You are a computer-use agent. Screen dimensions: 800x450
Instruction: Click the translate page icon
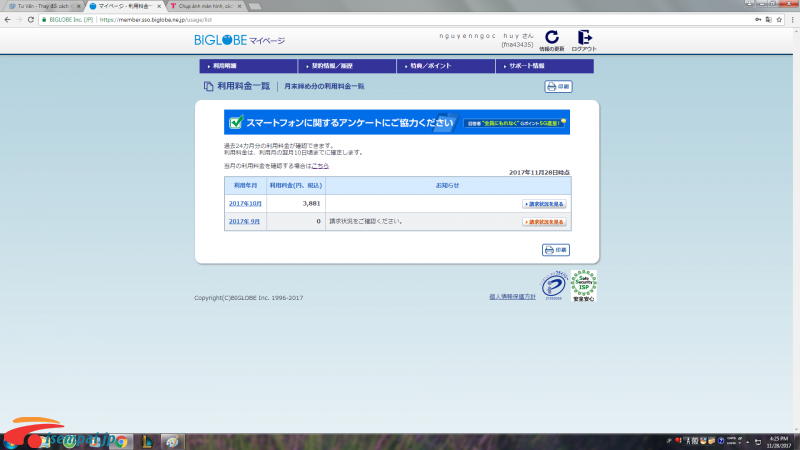click(x=769, y=20)
